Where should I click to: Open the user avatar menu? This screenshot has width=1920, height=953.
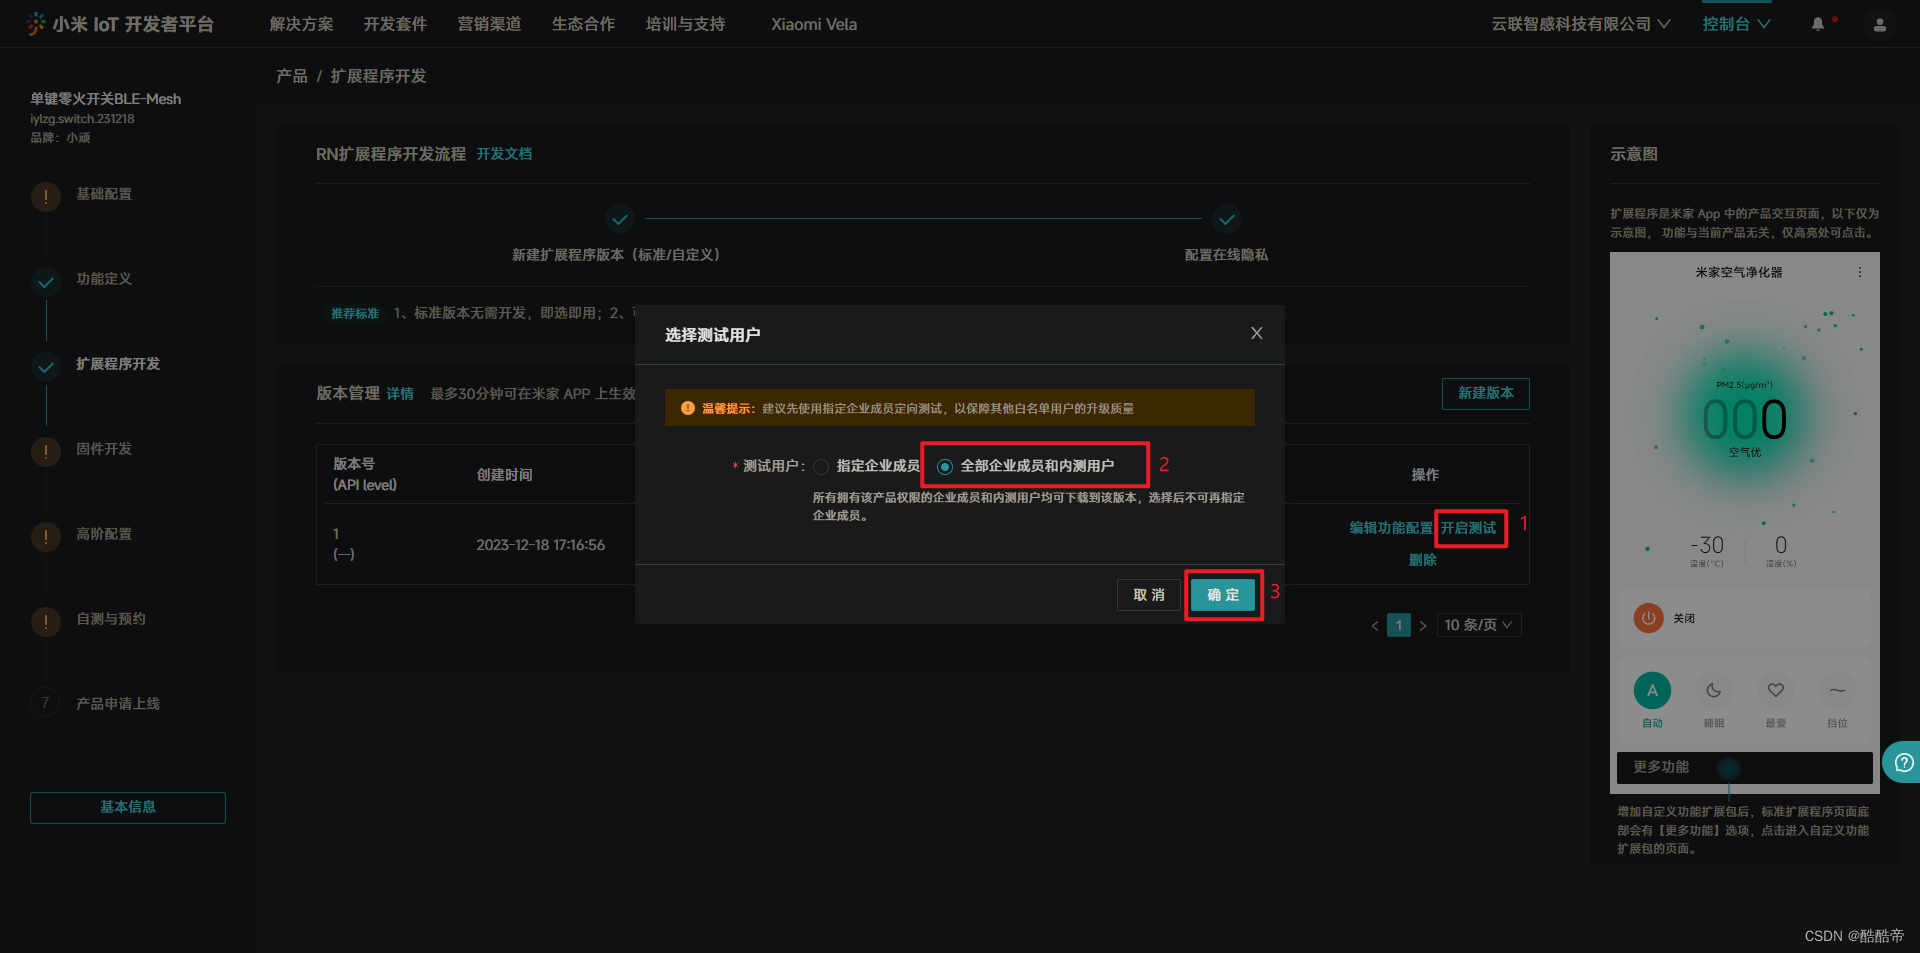tap(1880, 25)
